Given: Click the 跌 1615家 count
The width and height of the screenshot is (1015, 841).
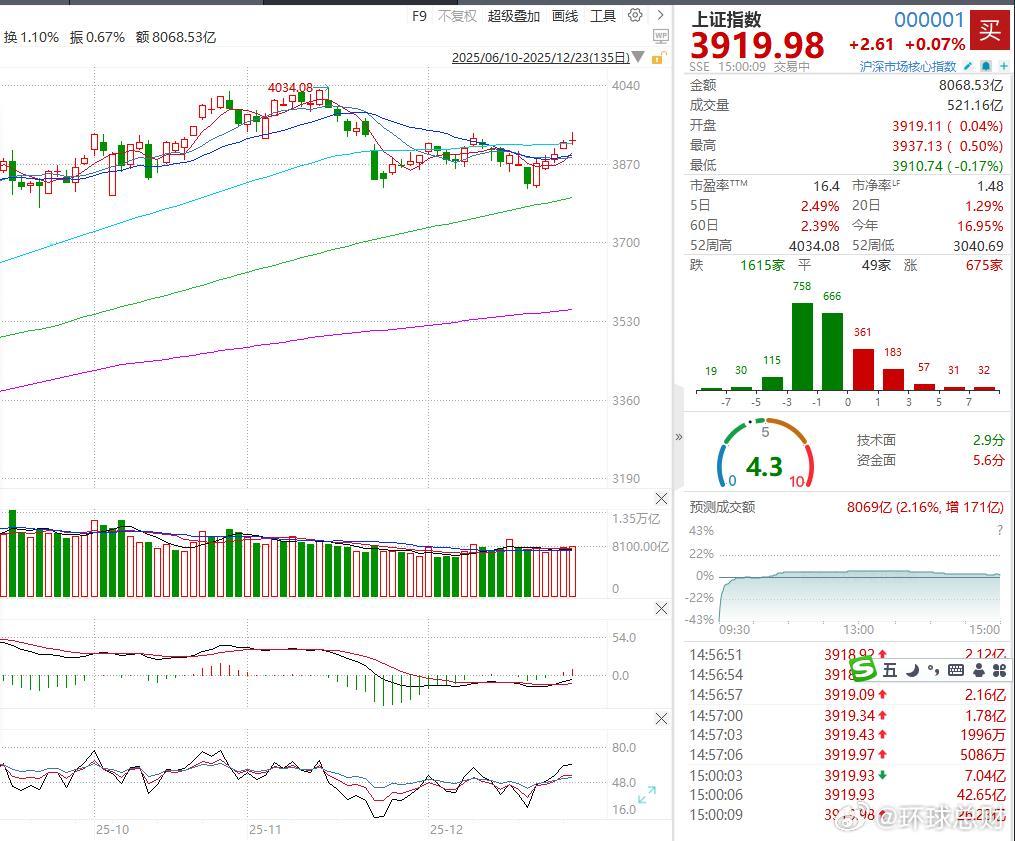Looking at the screenshot, I should [763, 265].
